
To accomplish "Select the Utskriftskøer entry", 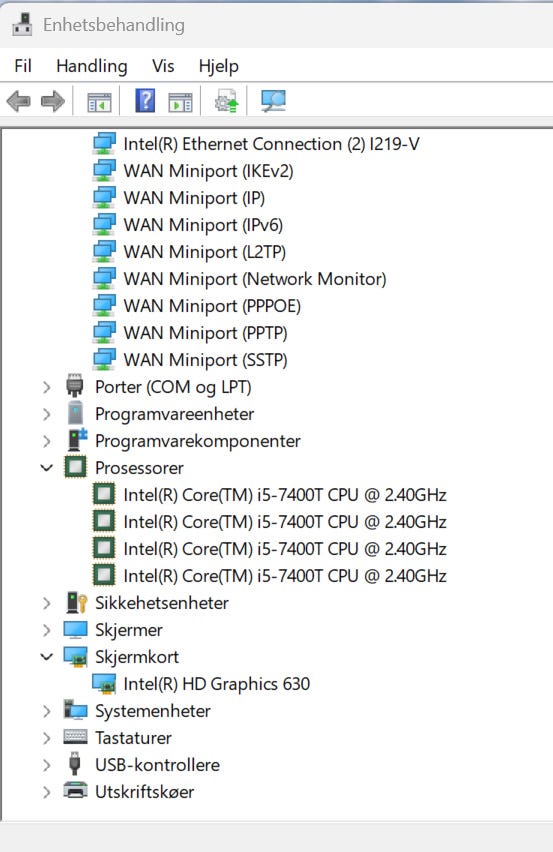I will click(144, 792).
